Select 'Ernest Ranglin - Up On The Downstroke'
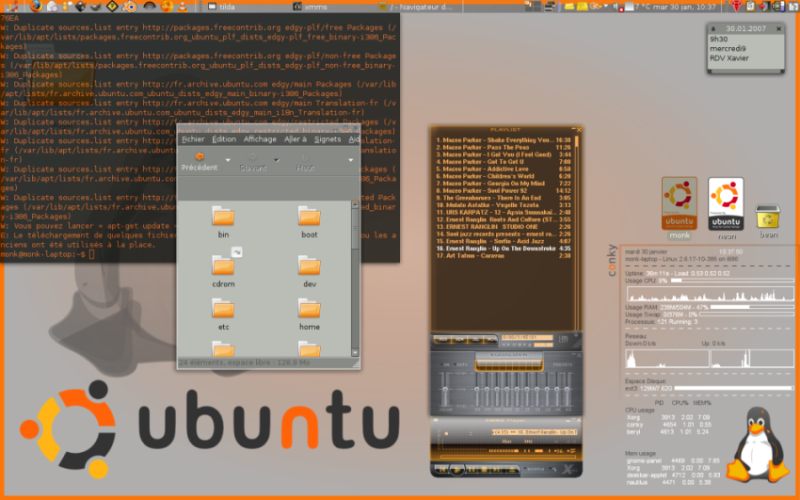Image resolution: width=800 pixels, height=500 pixels. [503, 248]
